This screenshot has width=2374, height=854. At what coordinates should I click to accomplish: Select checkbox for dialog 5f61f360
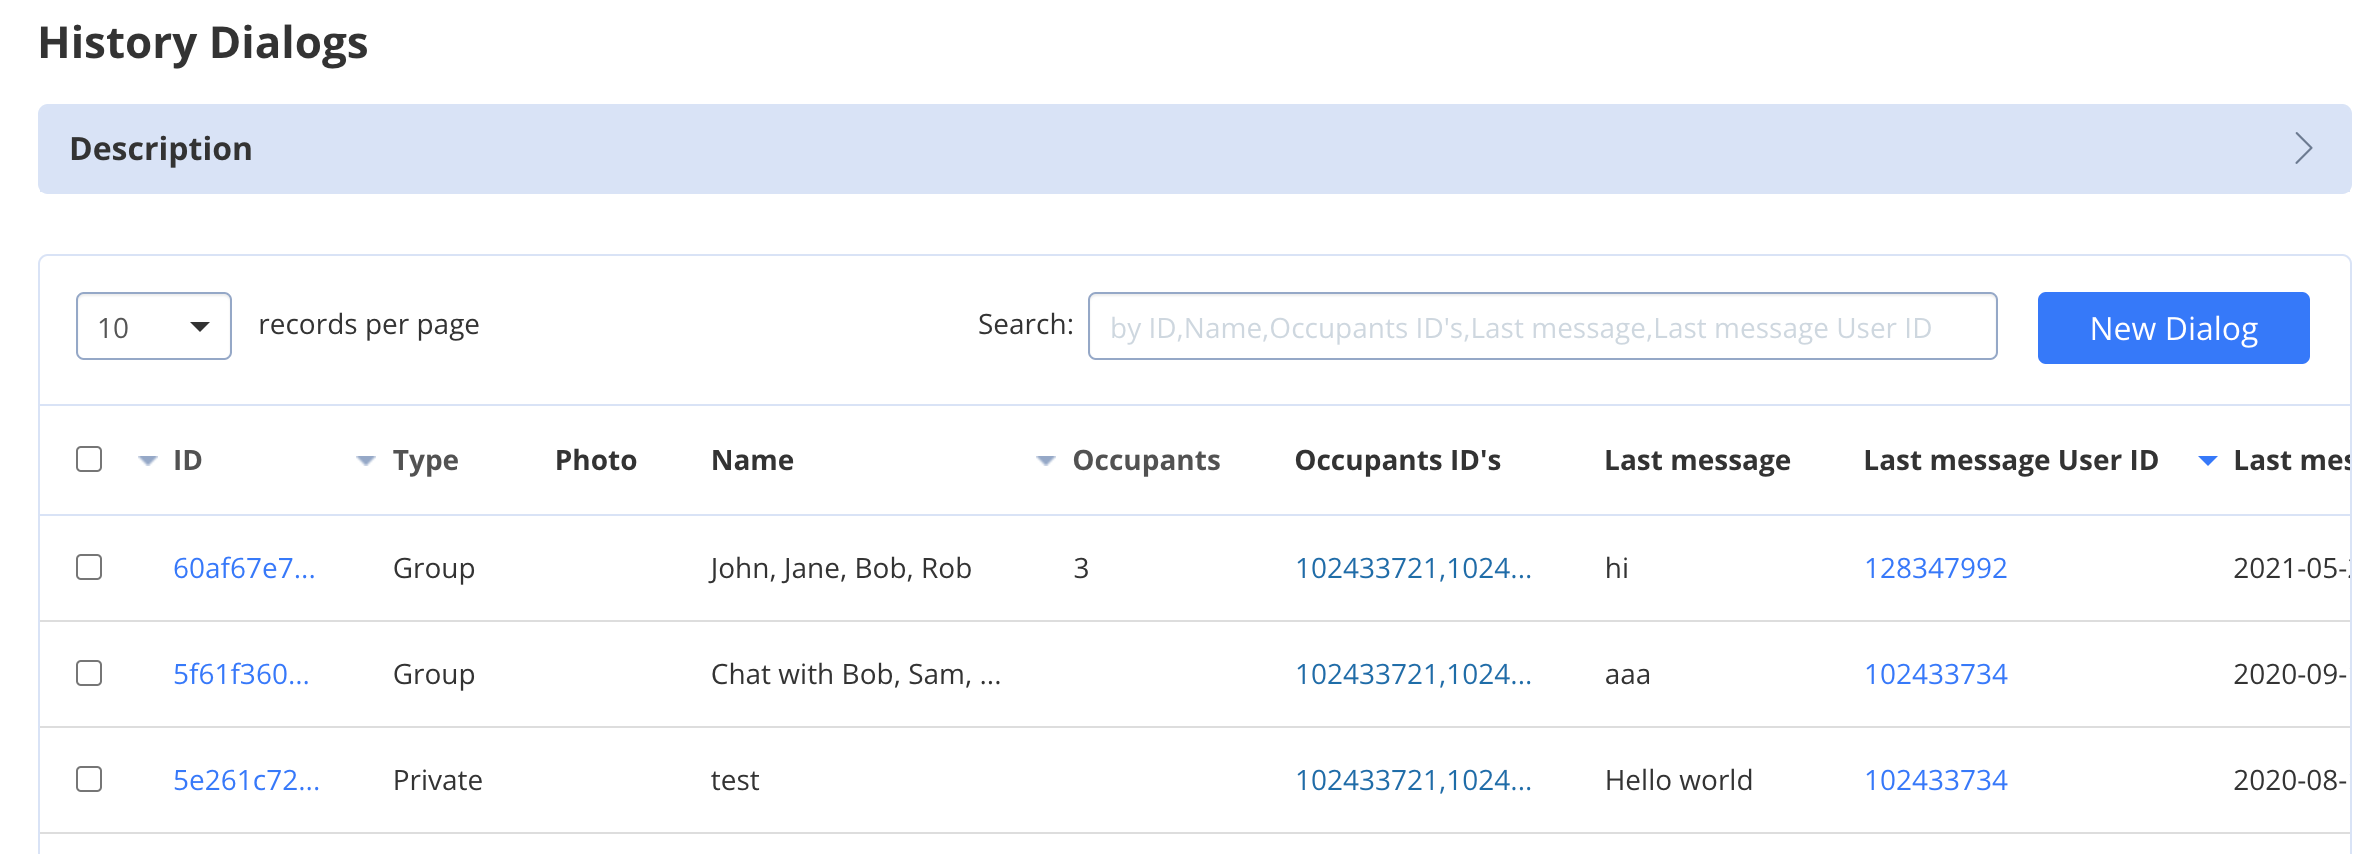(89, 673)
